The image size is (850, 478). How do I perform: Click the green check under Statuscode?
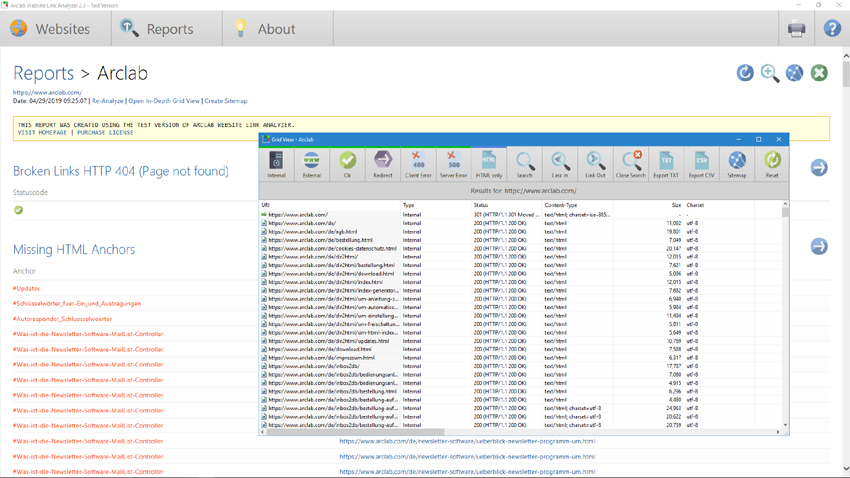pyautogui.click(x=18, y=210)
